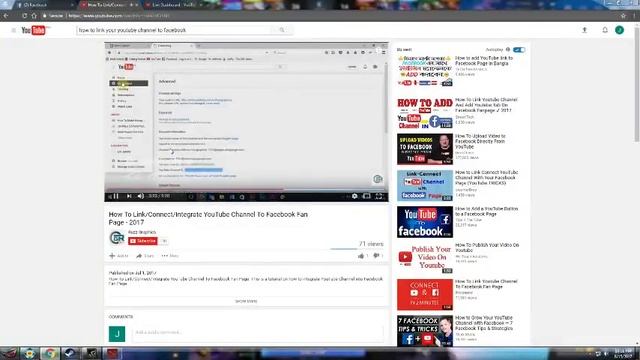Subscribe to the channel

[x=142, y=241]
